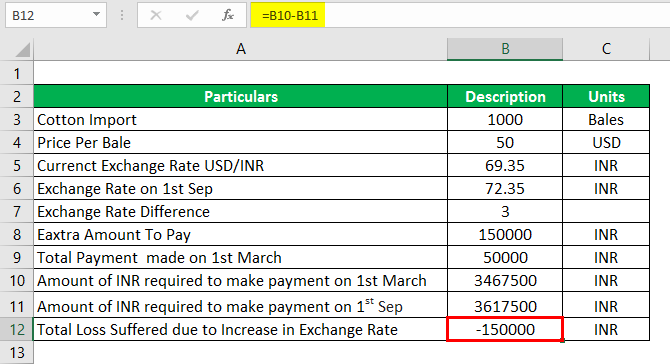The width and height of the screenshot is (670, 364).
Task: Click the Enter checkmark formula bar icon
Action: pyautogui.click(x=192, y=15)
